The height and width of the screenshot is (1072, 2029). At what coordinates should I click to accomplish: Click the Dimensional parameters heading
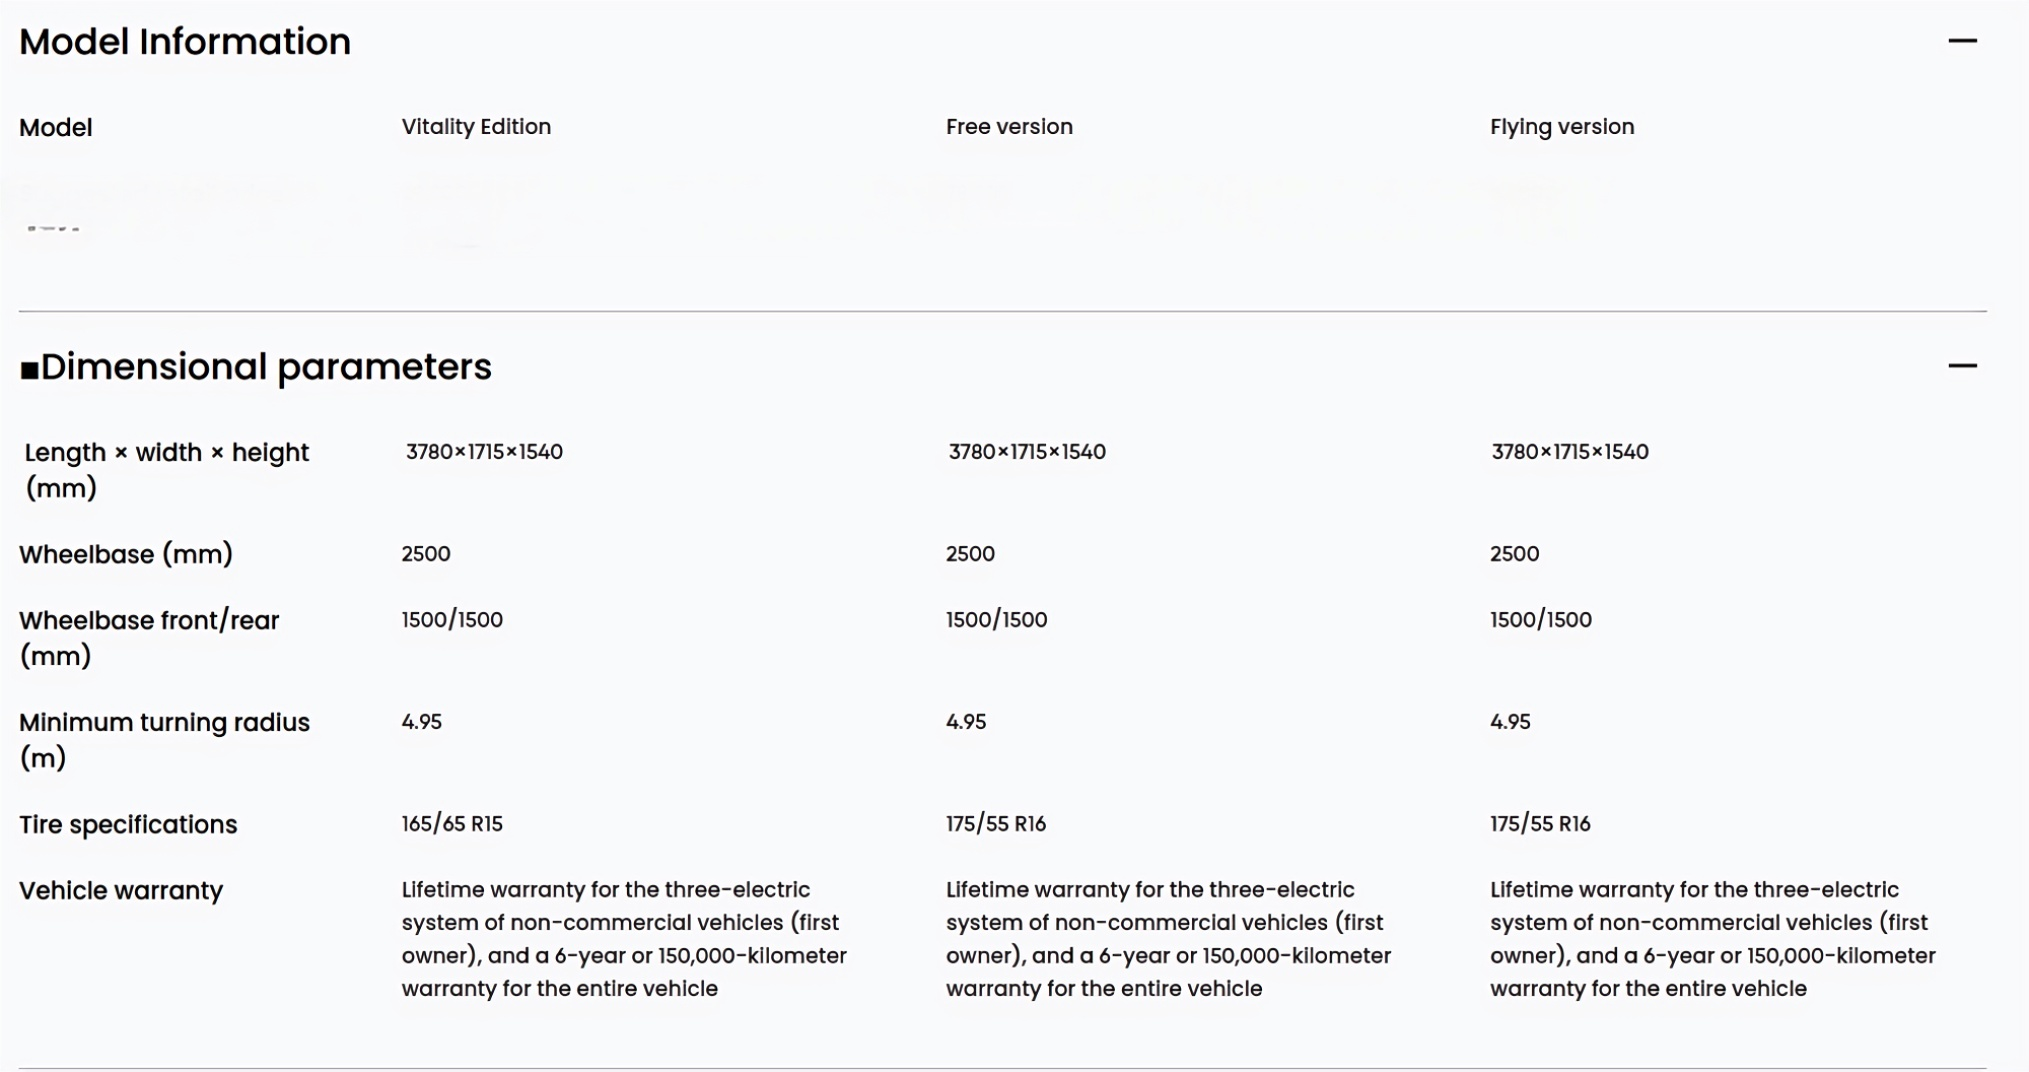click(x=256, y=367)
